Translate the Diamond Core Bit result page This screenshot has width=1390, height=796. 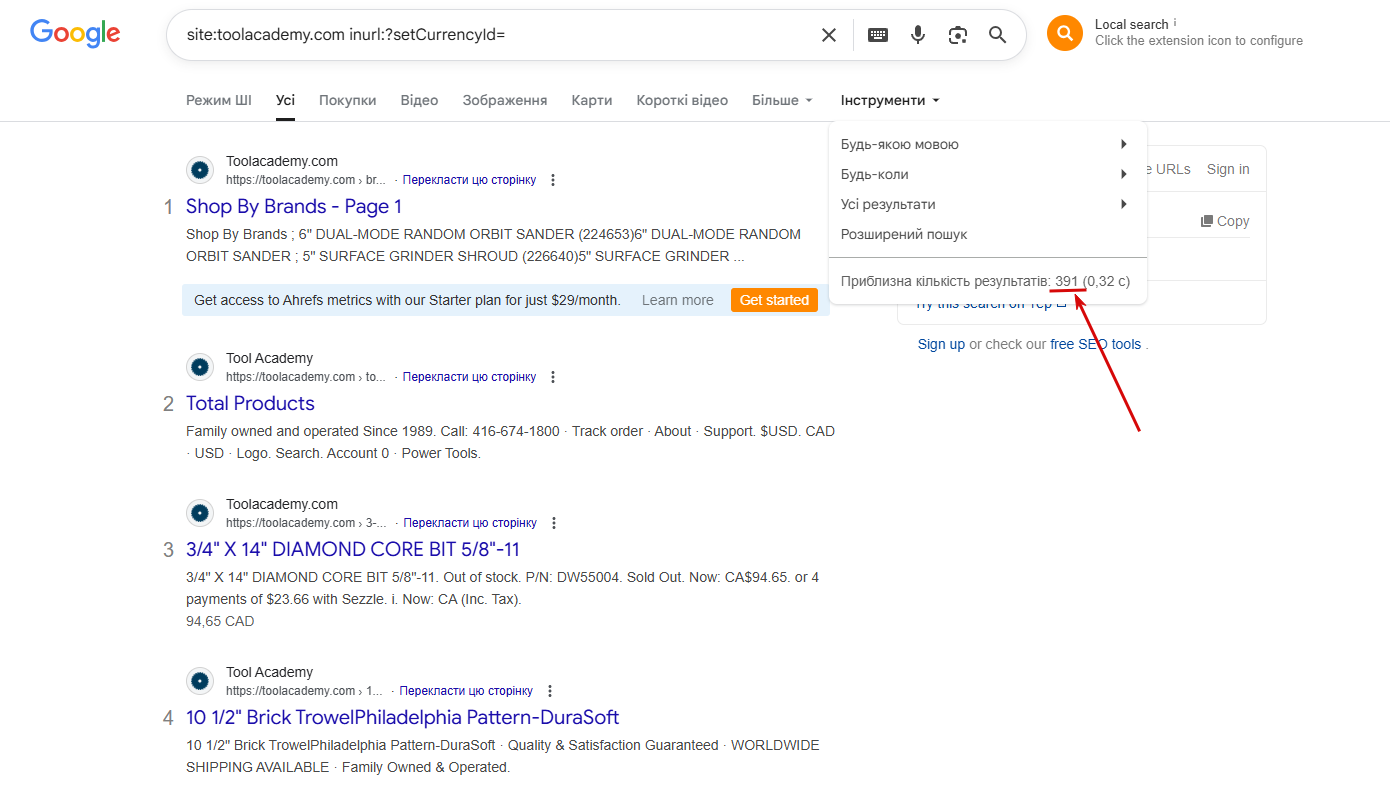point(470,523)
